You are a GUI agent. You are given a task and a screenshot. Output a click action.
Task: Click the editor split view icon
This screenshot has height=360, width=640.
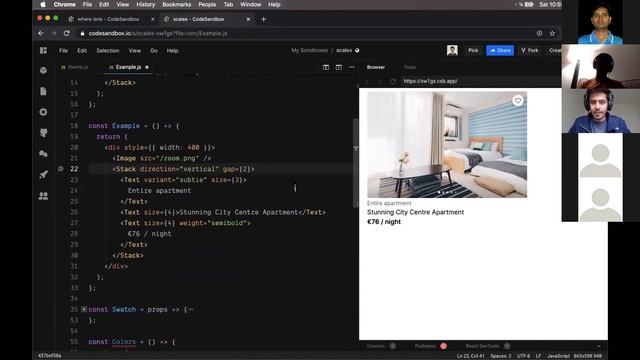coord(326,67)
